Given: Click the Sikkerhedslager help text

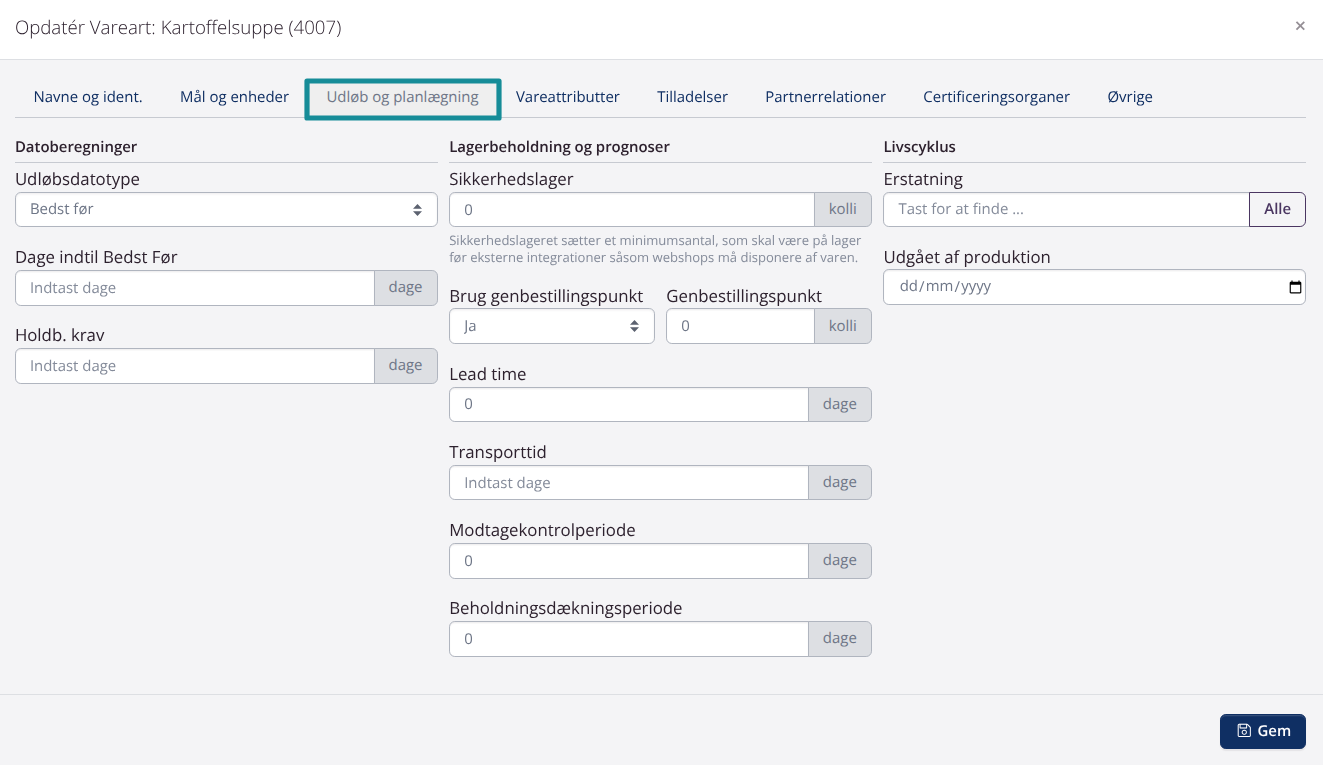Looking at the screenshot, I should 654,250.
